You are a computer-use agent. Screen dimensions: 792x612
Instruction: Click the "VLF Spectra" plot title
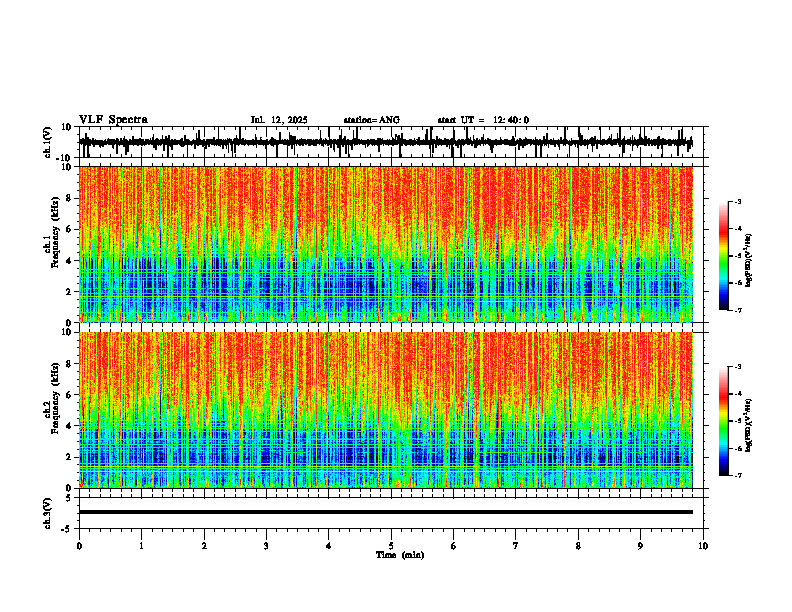[x=113, y=120]
